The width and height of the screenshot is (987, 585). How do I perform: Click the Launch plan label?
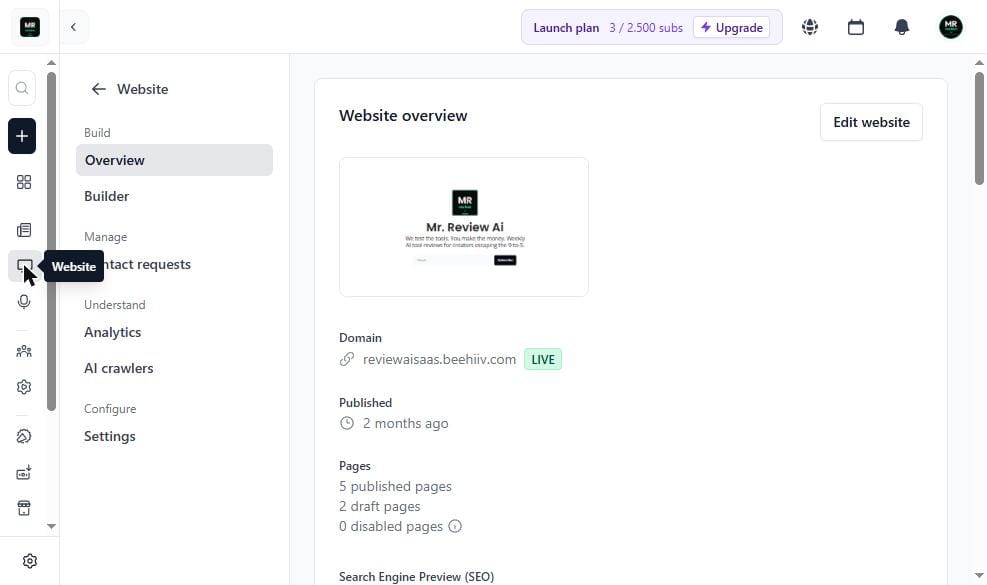click(x=566, y=28)
